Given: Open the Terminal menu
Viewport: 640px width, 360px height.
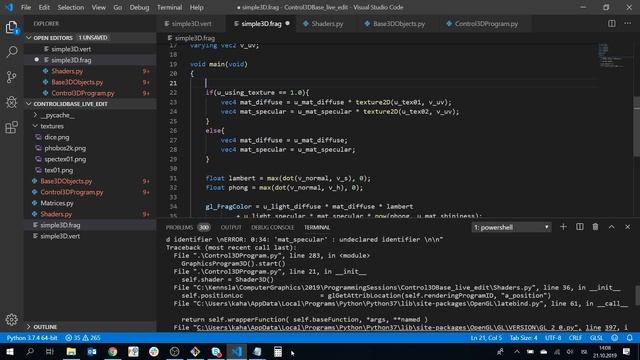Looking at the screenshot, I should (169, 7).
